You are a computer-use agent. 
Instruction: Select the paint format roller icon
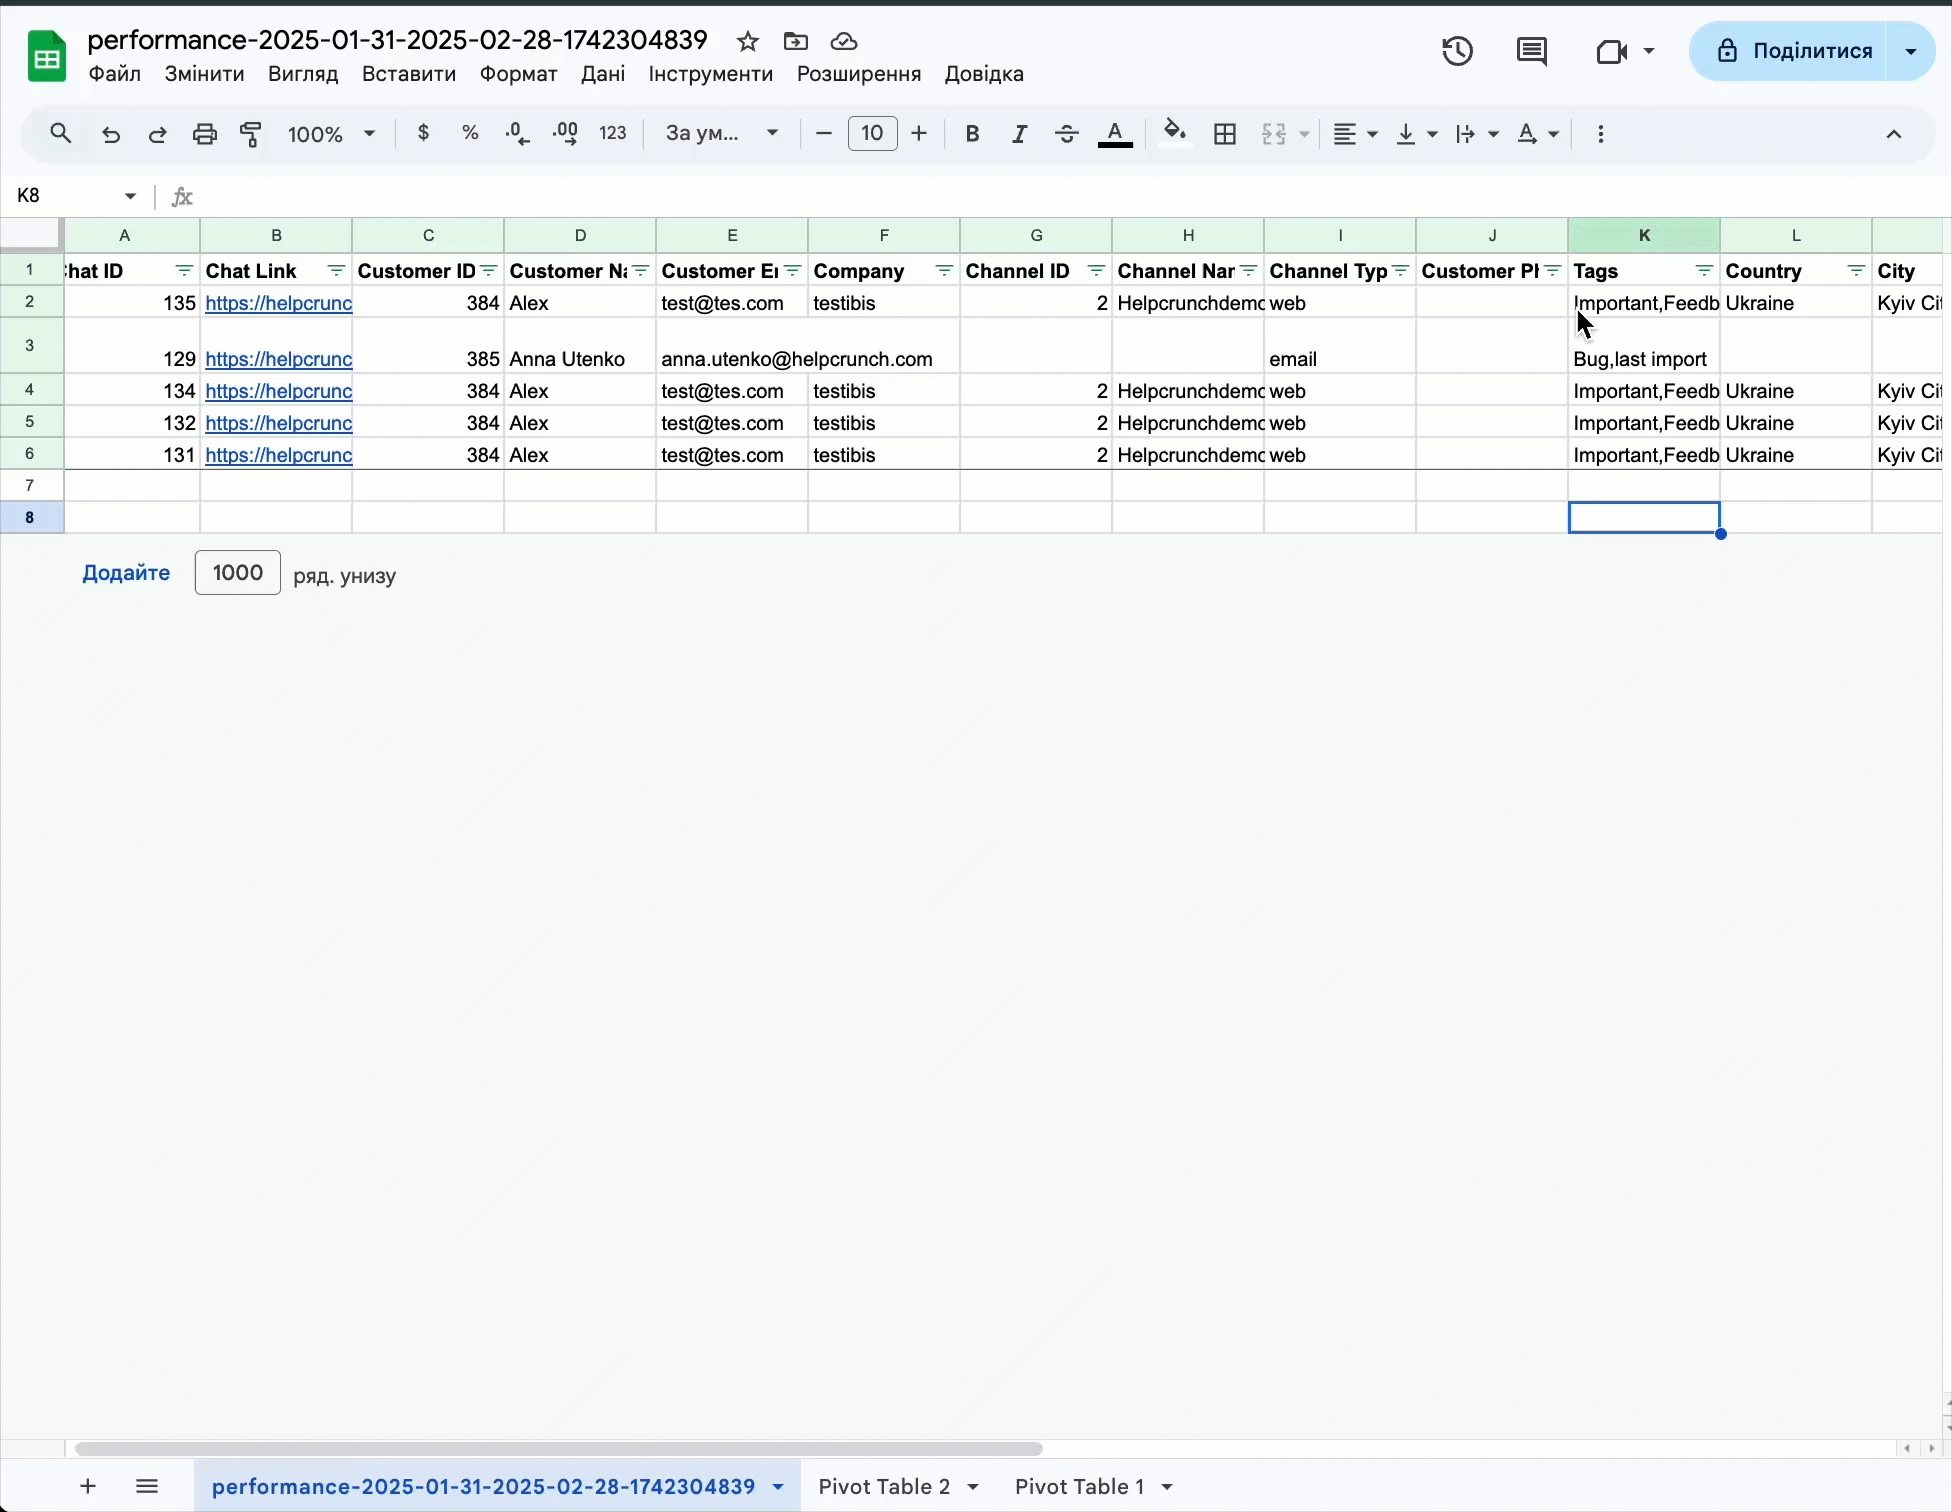tap(251, 134)
